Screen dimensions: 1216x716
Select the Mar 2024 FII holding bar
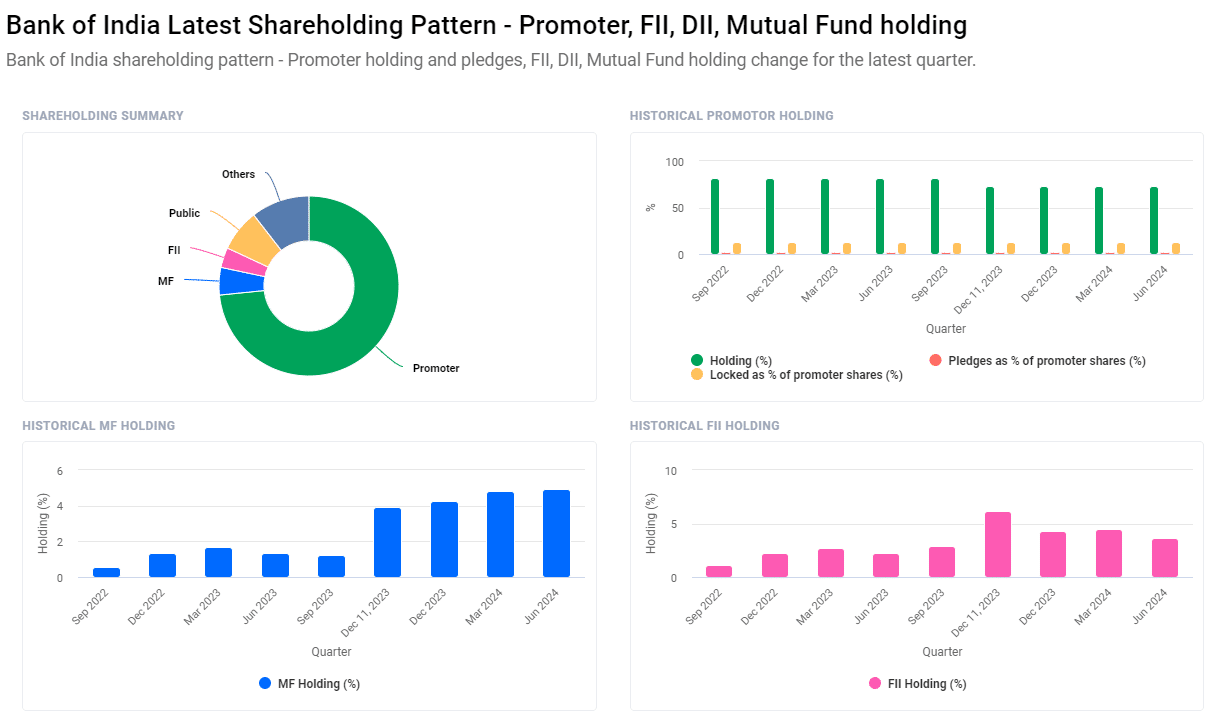1109,553
